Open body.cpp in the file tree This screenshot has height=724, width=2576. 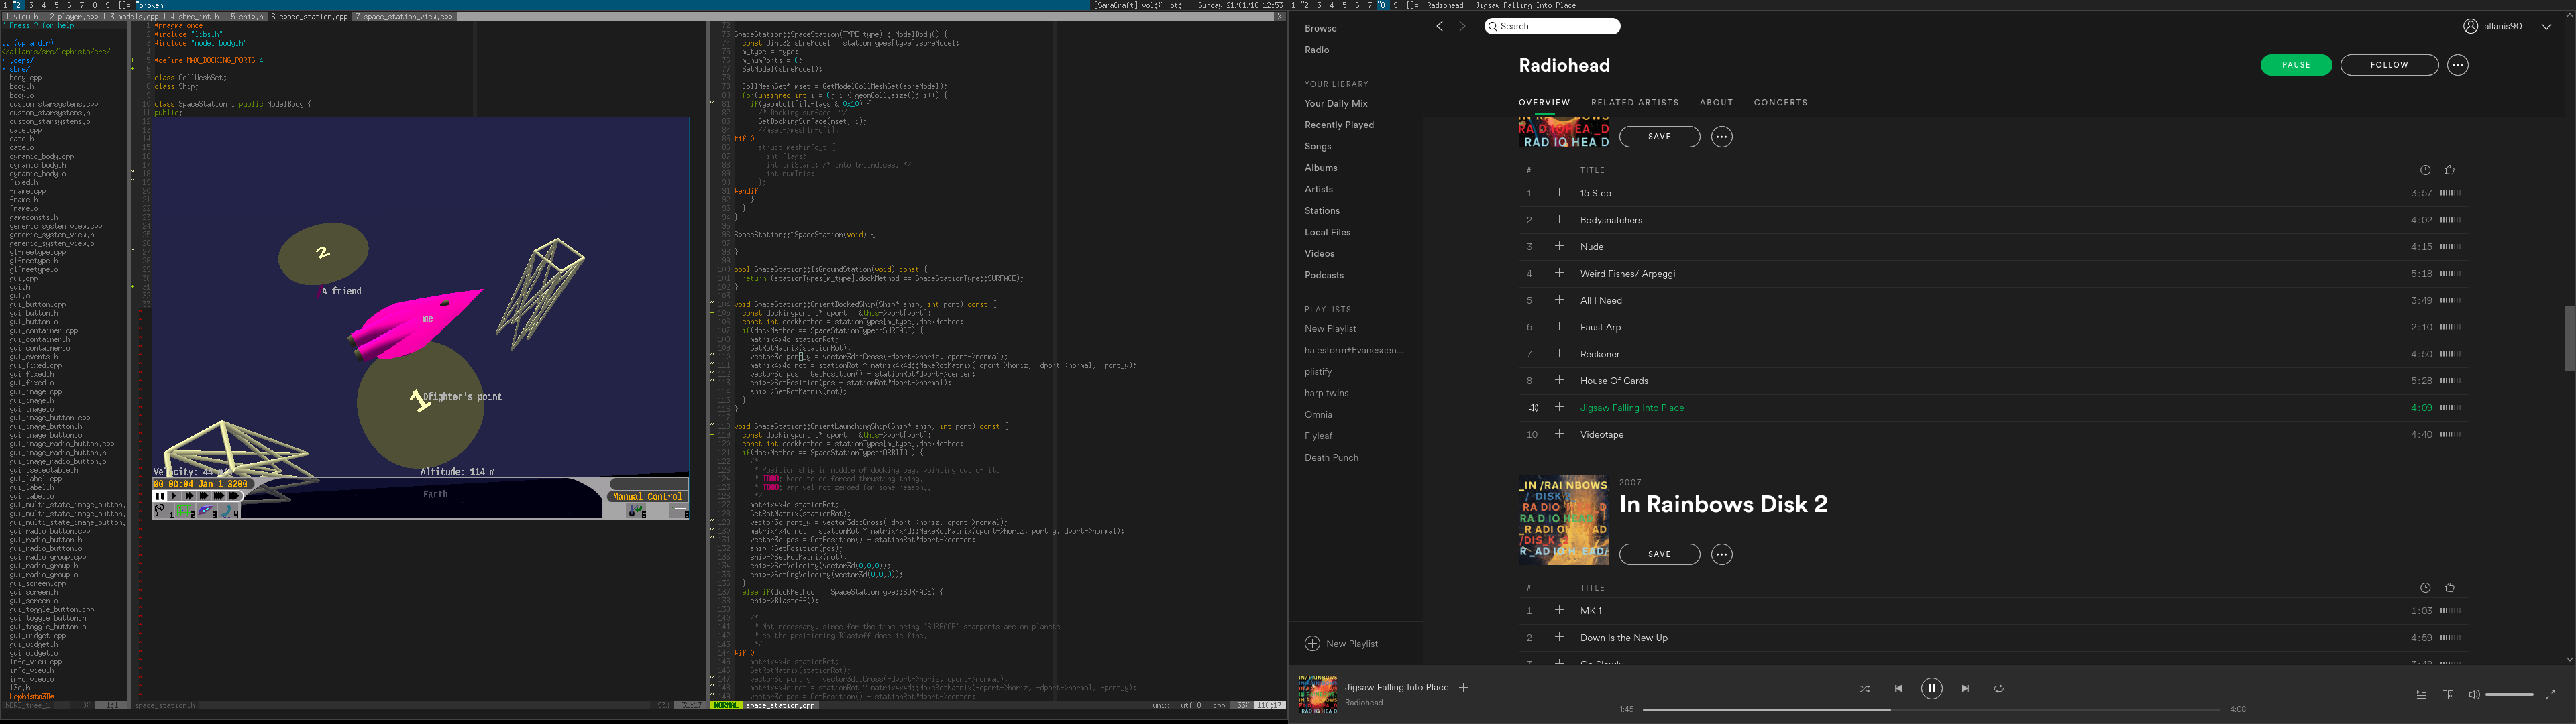click(x=25, y=78)
